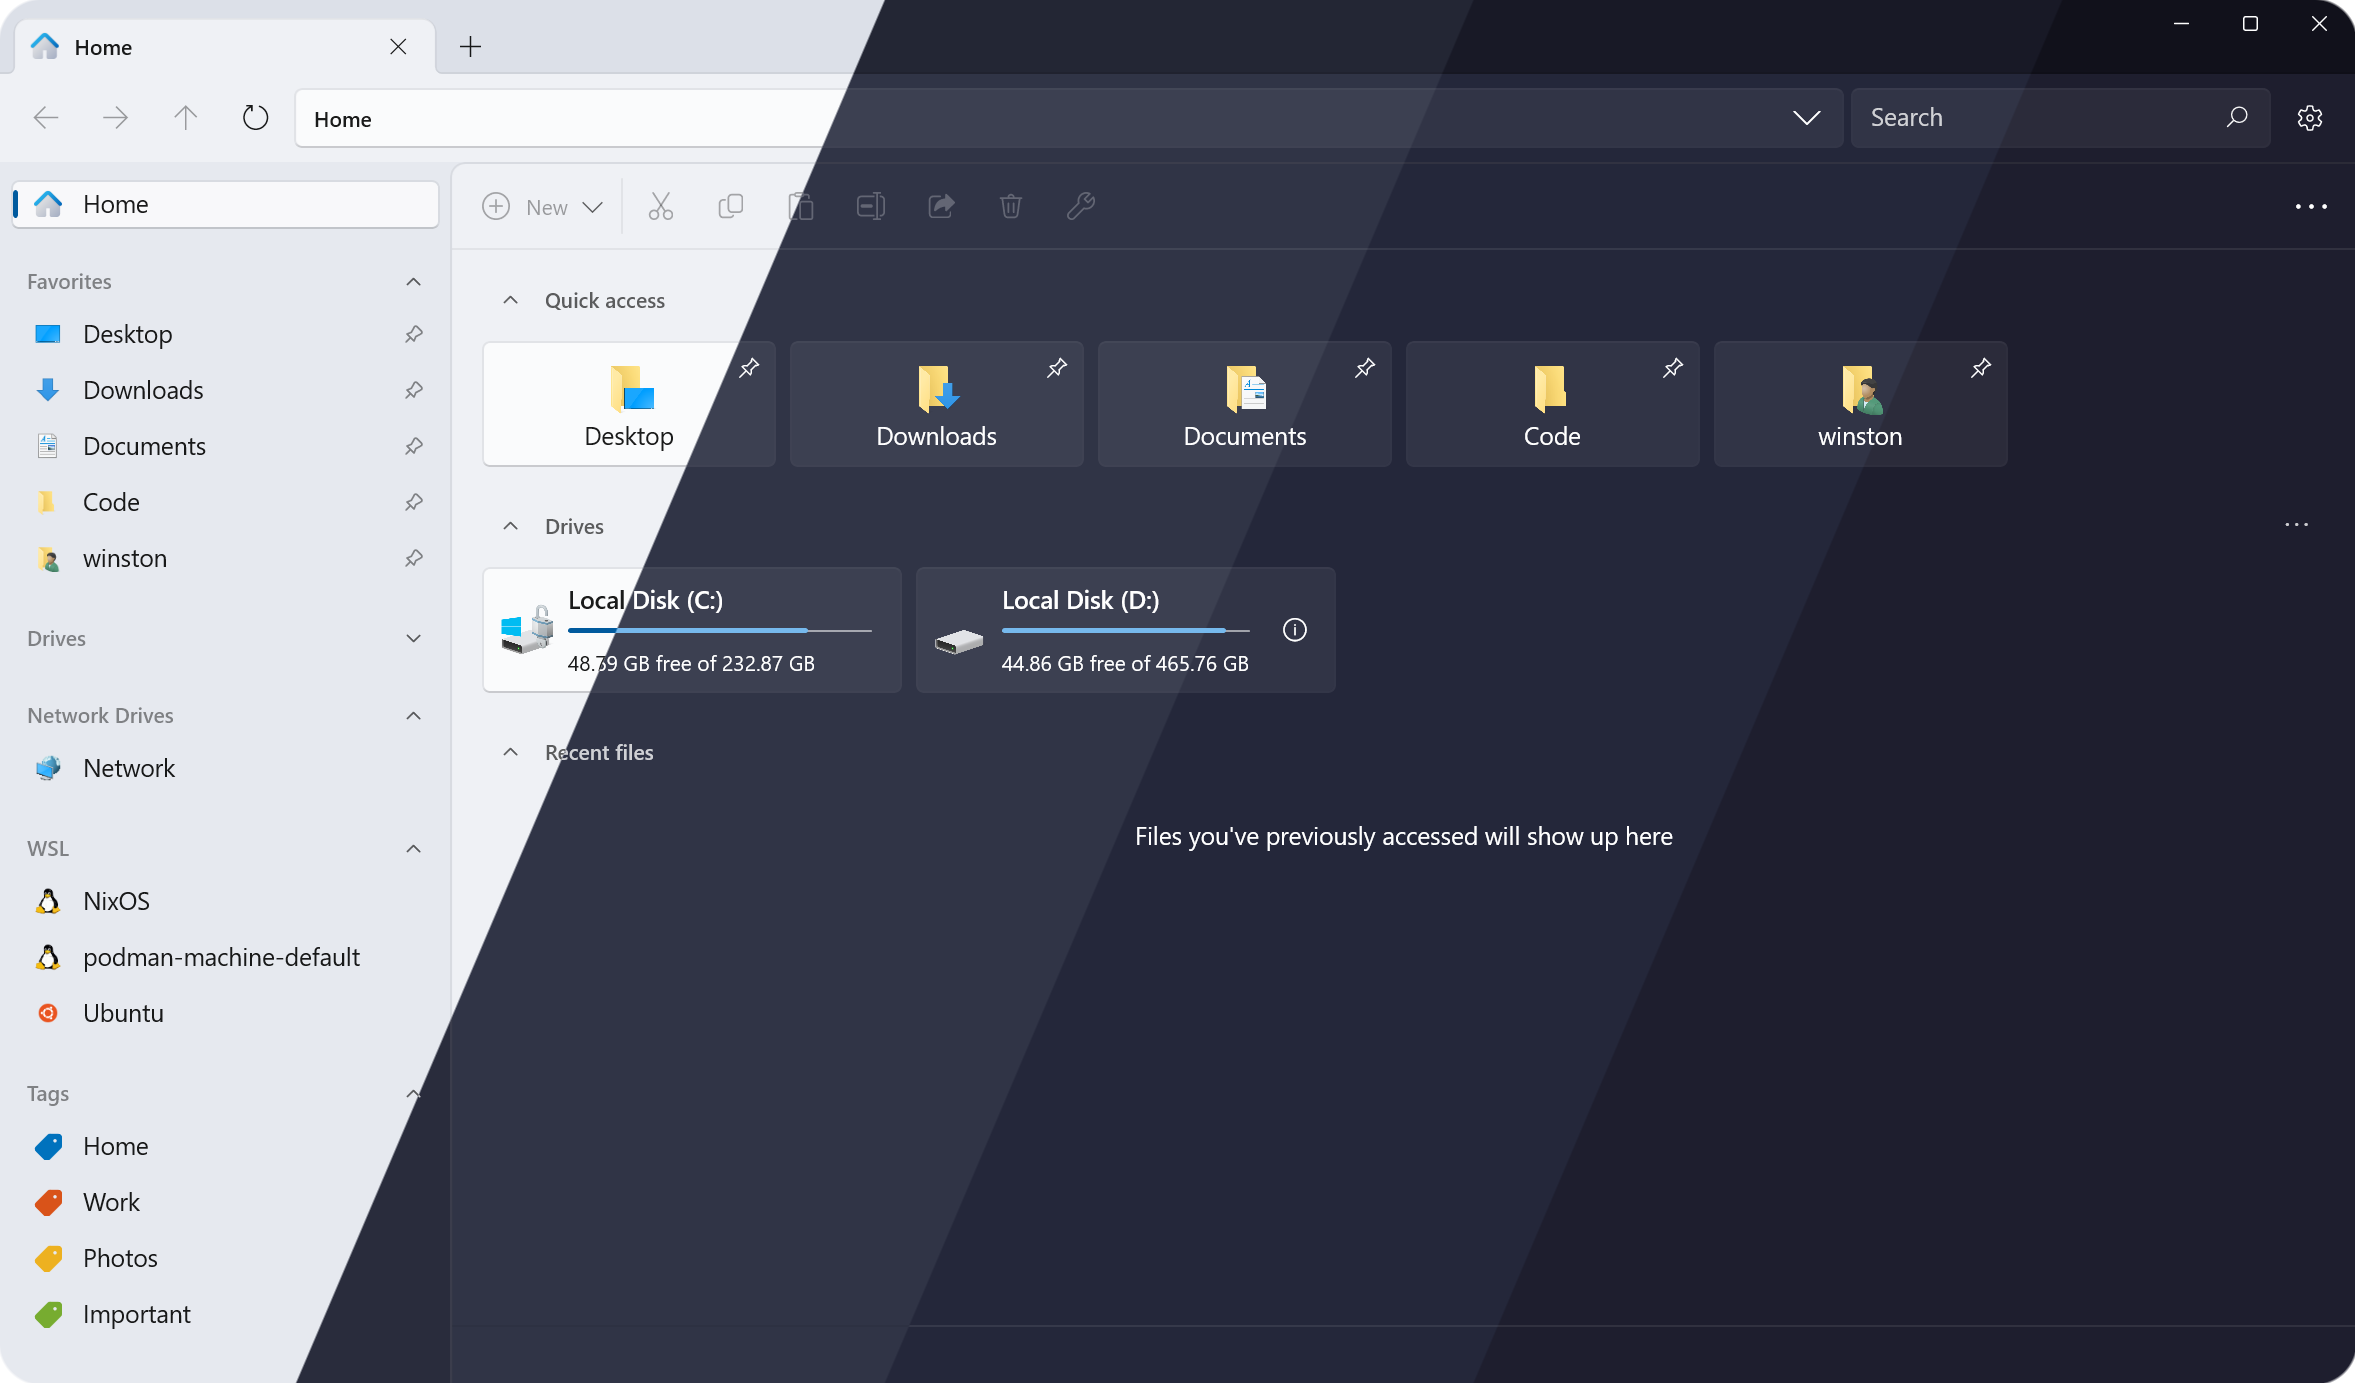Image resolution: width=2355 pixels, height=1383 pixels.
Task: Open the New item dropdown
Action: (545, 207)
